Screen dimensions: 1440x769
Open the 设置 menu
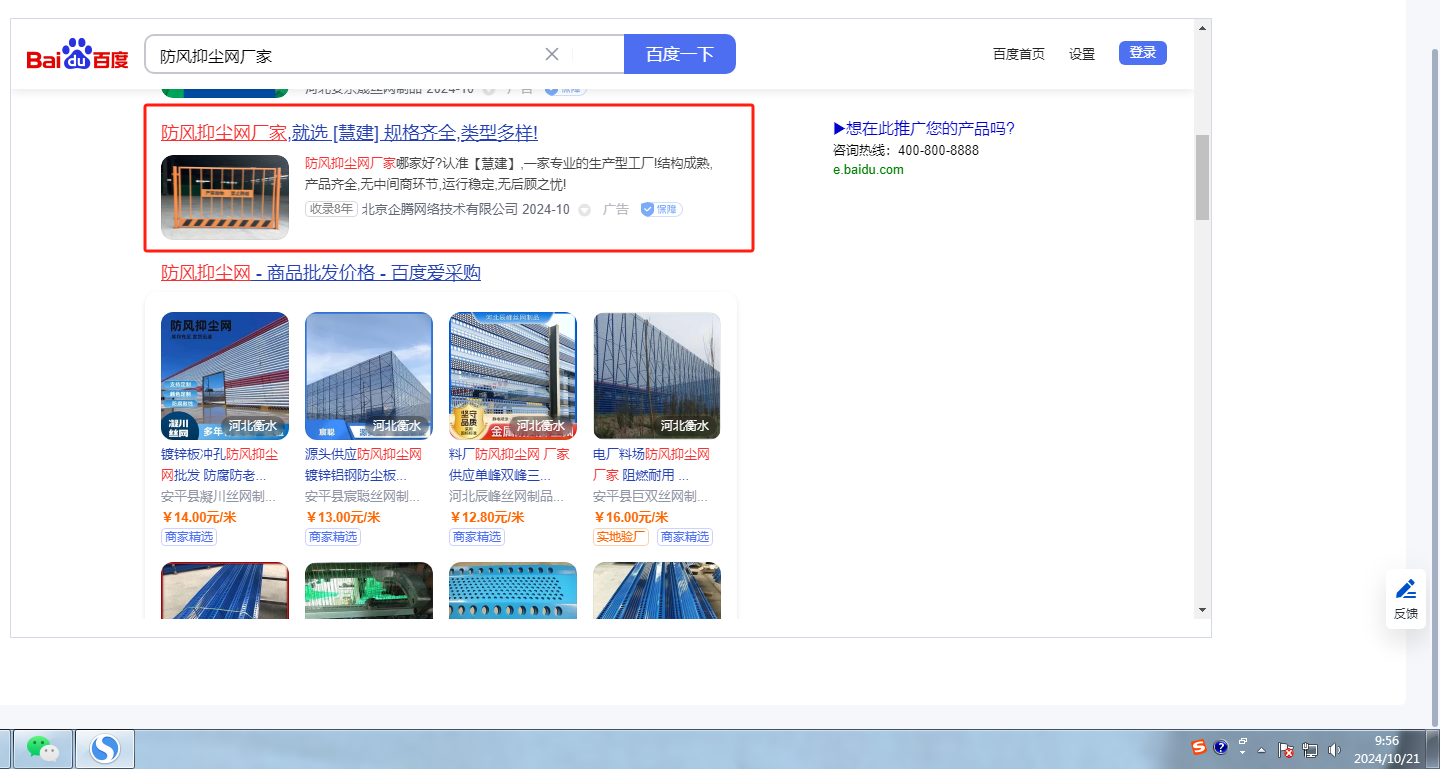[1082, 54]
